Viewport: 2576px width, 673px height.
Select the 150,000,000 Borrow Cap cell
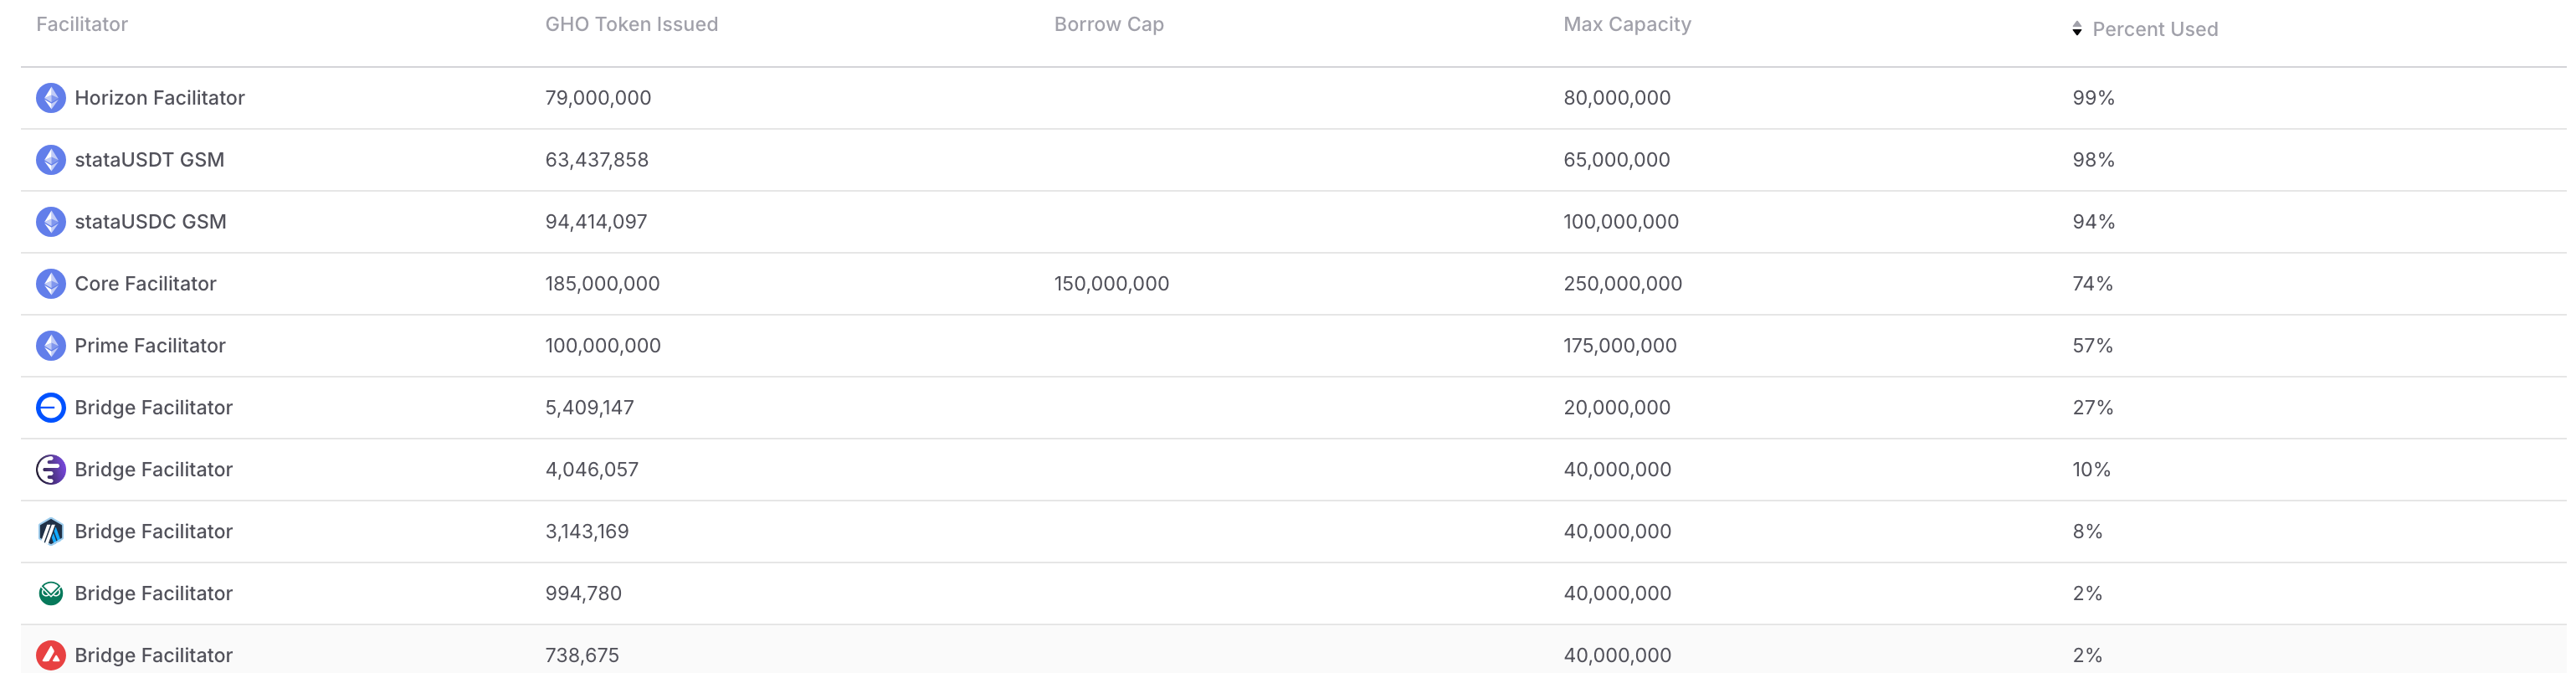[x=1111, y=284]
